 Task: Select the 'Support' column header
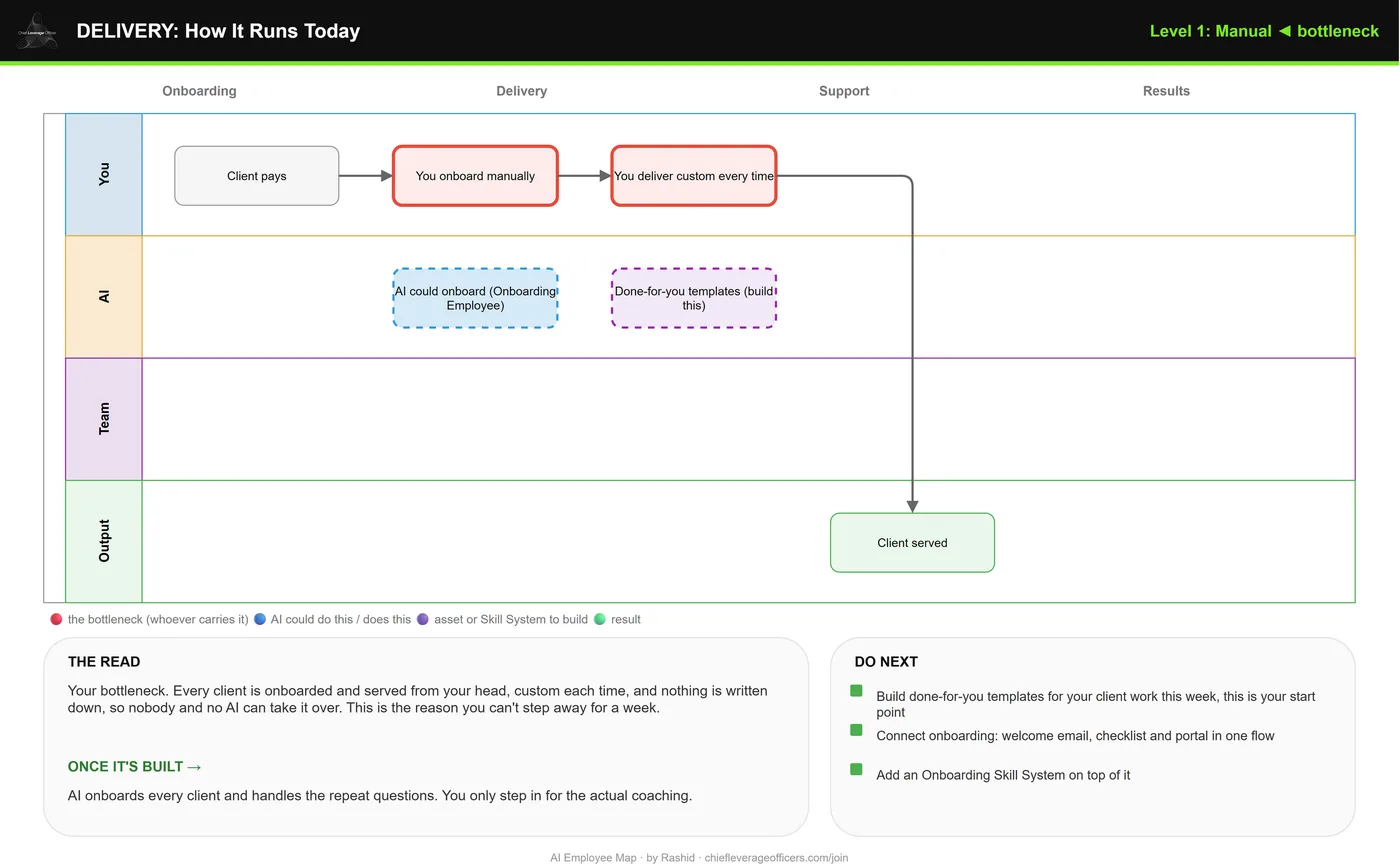coord(844,91)
